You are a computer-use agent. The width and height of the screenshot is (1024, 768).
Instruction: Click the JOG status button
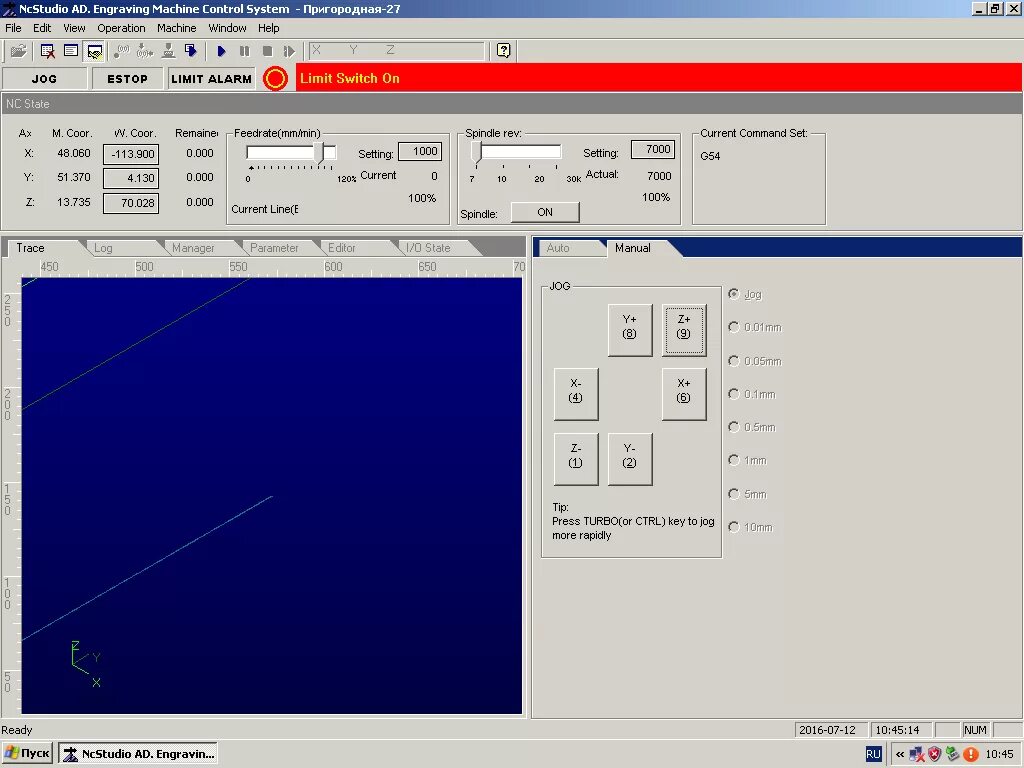(44, 78)
